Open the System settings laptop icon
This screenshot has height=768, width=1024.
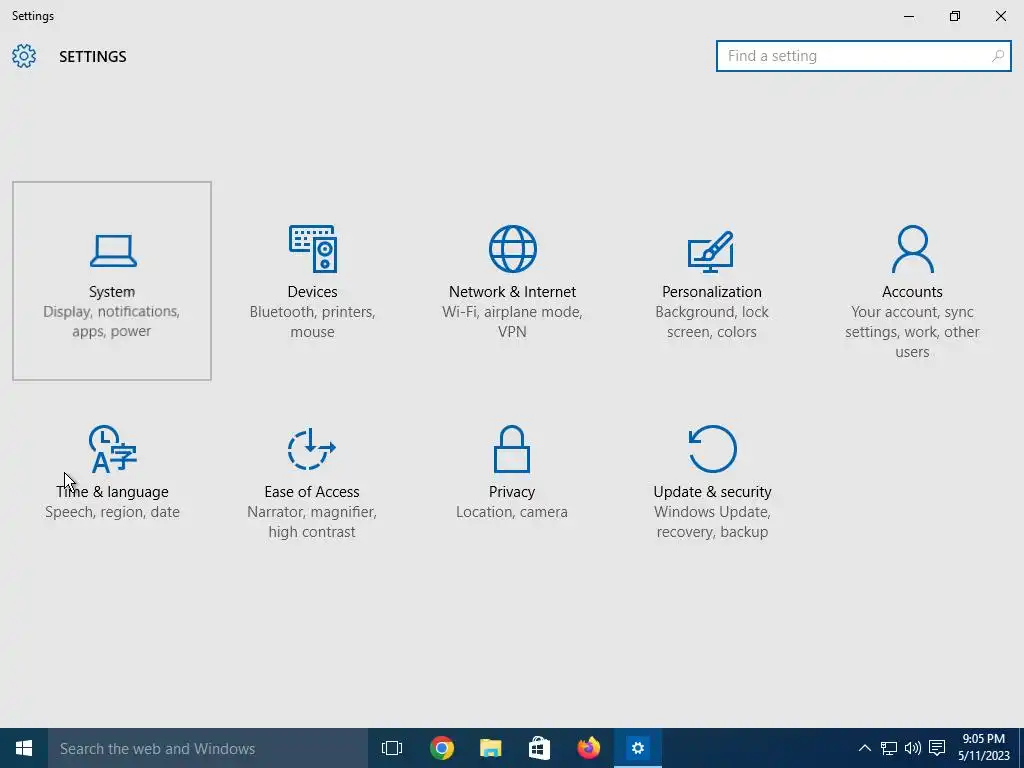(x=113, y=251)
